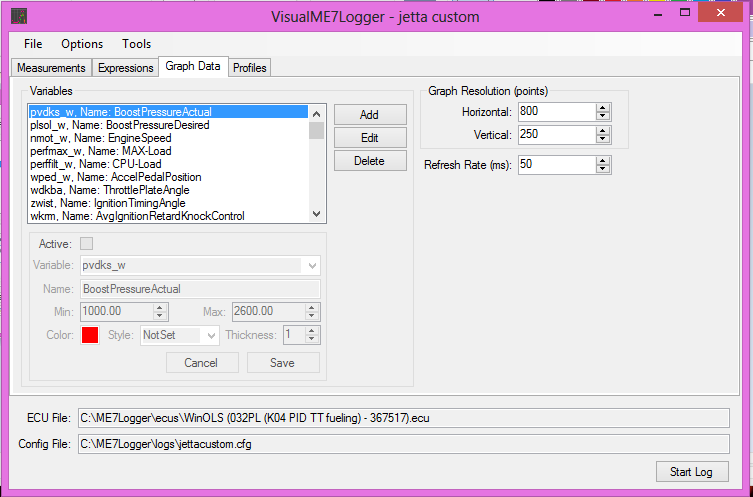
Task: Increase Refresh Rate with up arrow
Action: (603, 161)
